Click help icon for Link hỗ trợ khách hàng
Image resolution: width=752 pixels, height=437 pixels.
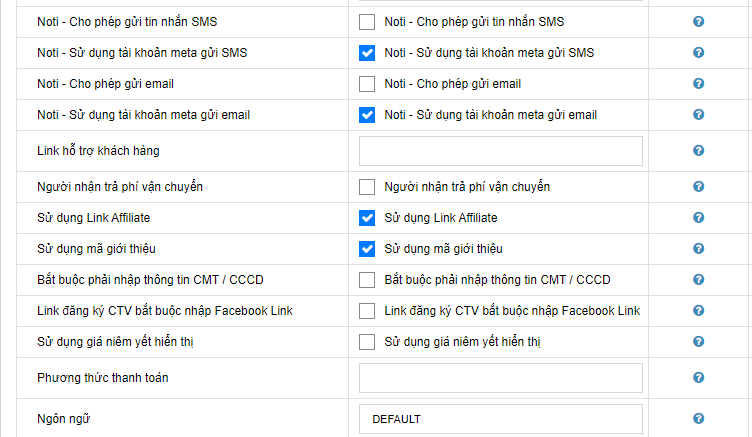click(x=698, y=151)
